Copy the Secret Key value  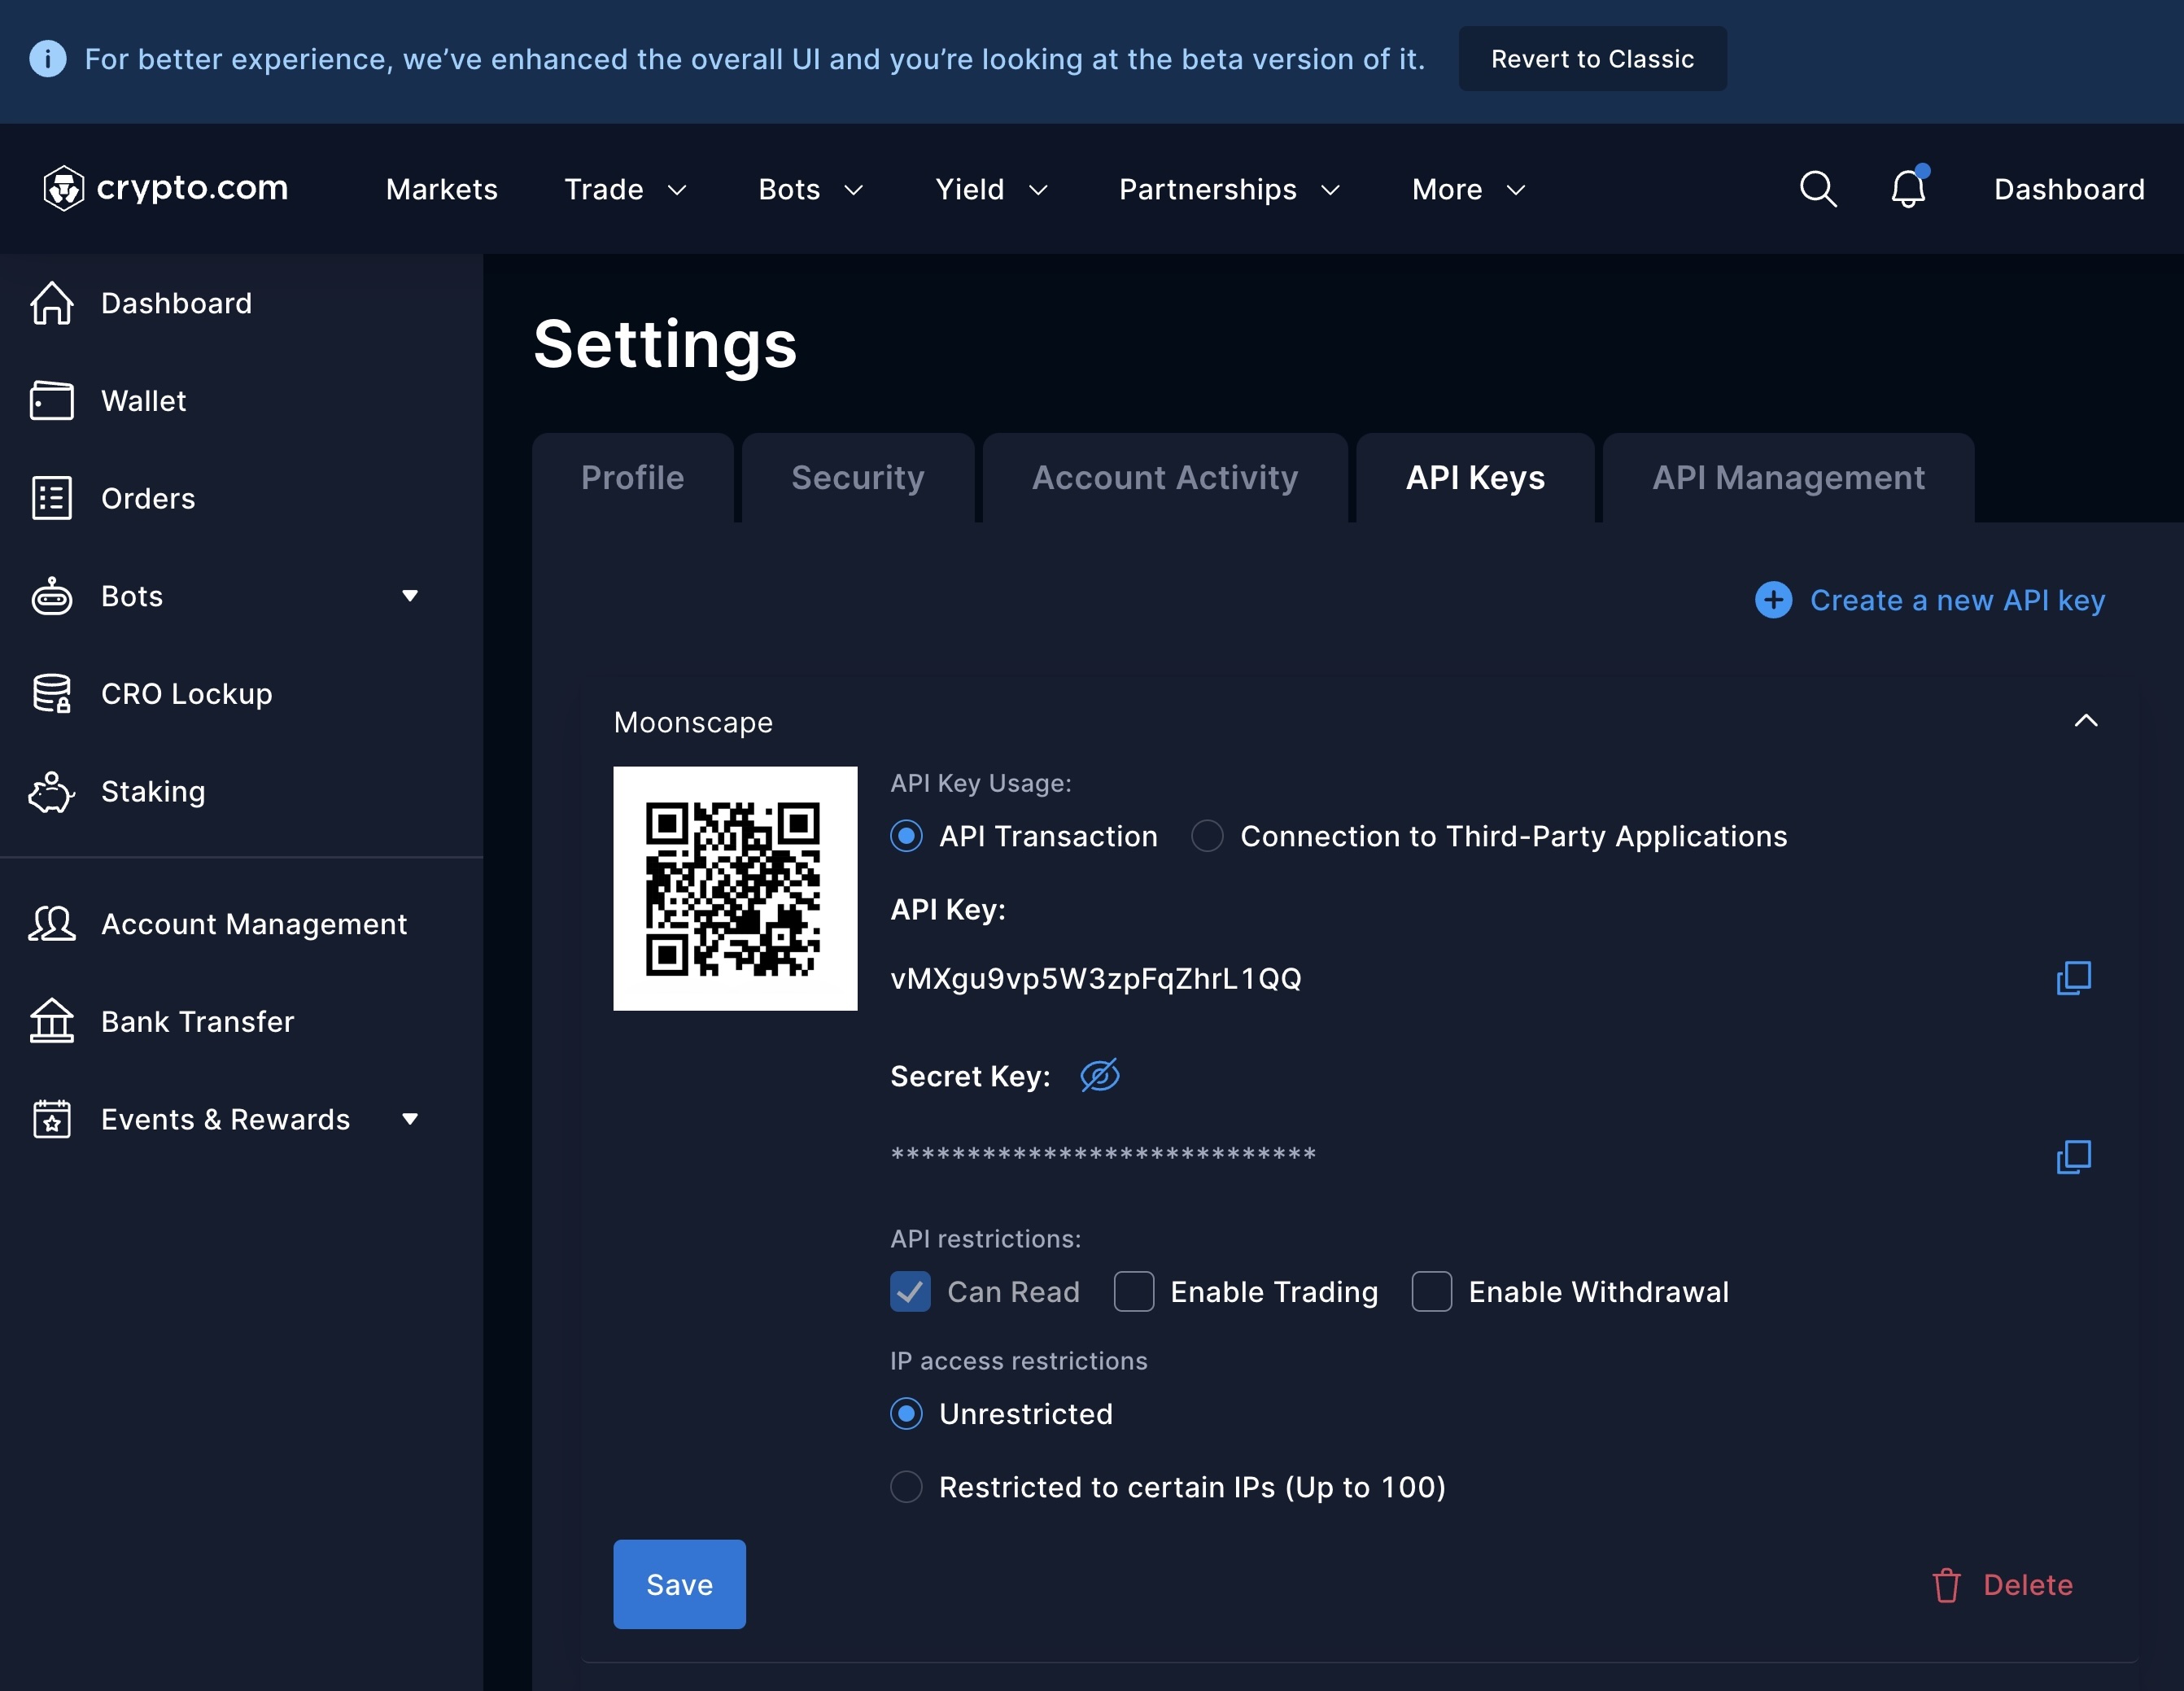point(2073,1157)
